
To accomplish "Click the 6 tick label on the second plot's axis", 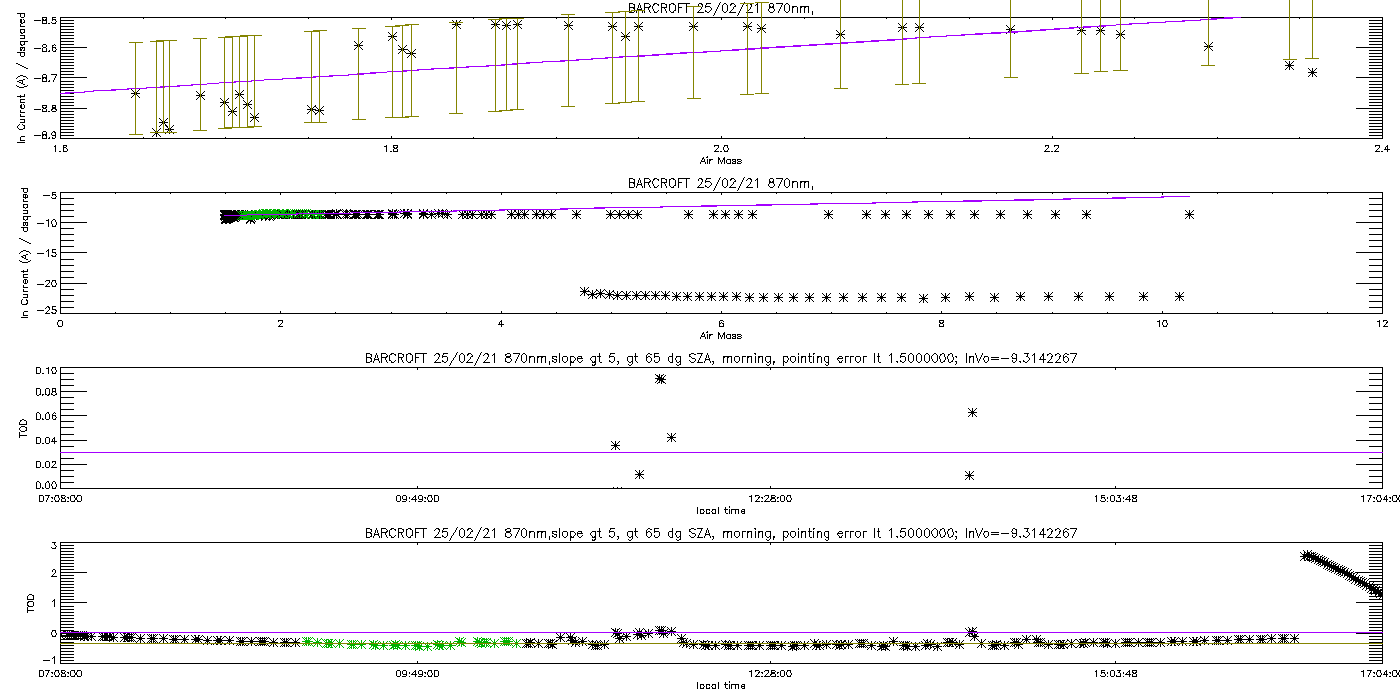I will tap(721, 324).
